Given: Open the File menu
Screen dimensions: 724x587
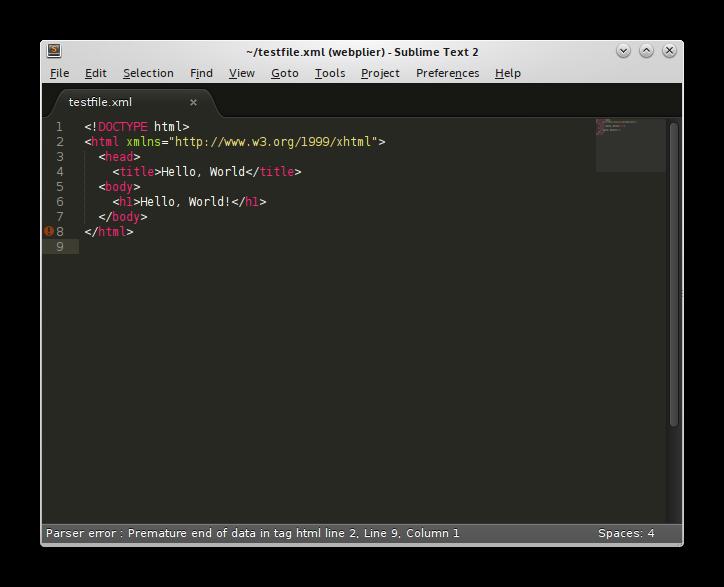Looking at the screenshot, I should 60,73.
